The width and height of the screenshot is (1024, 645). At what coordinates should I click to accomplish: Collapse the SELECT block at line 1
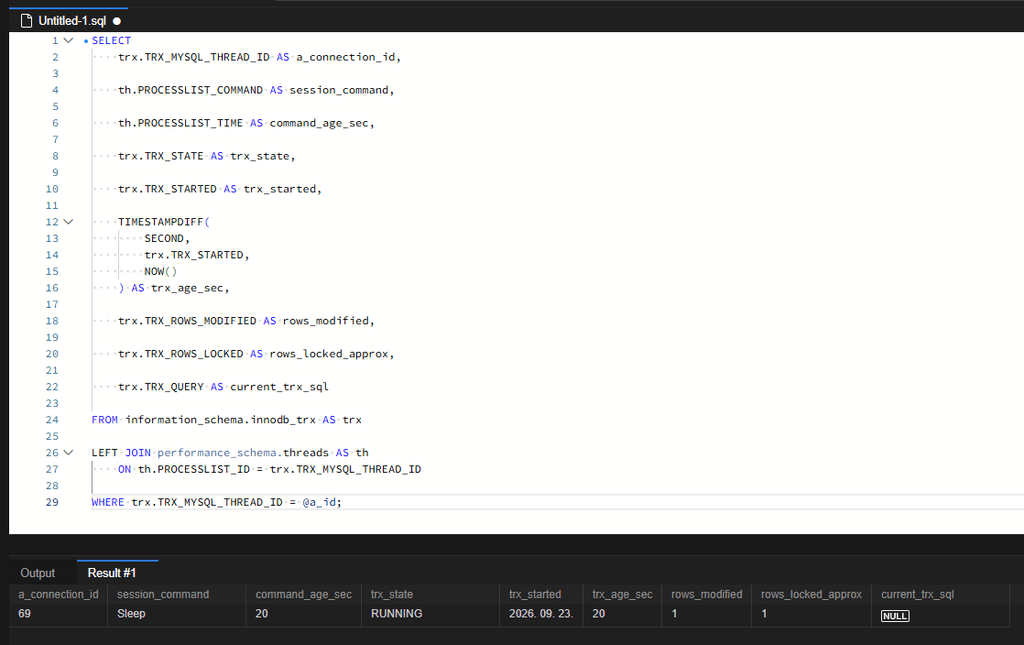click(x=69, y=40)
